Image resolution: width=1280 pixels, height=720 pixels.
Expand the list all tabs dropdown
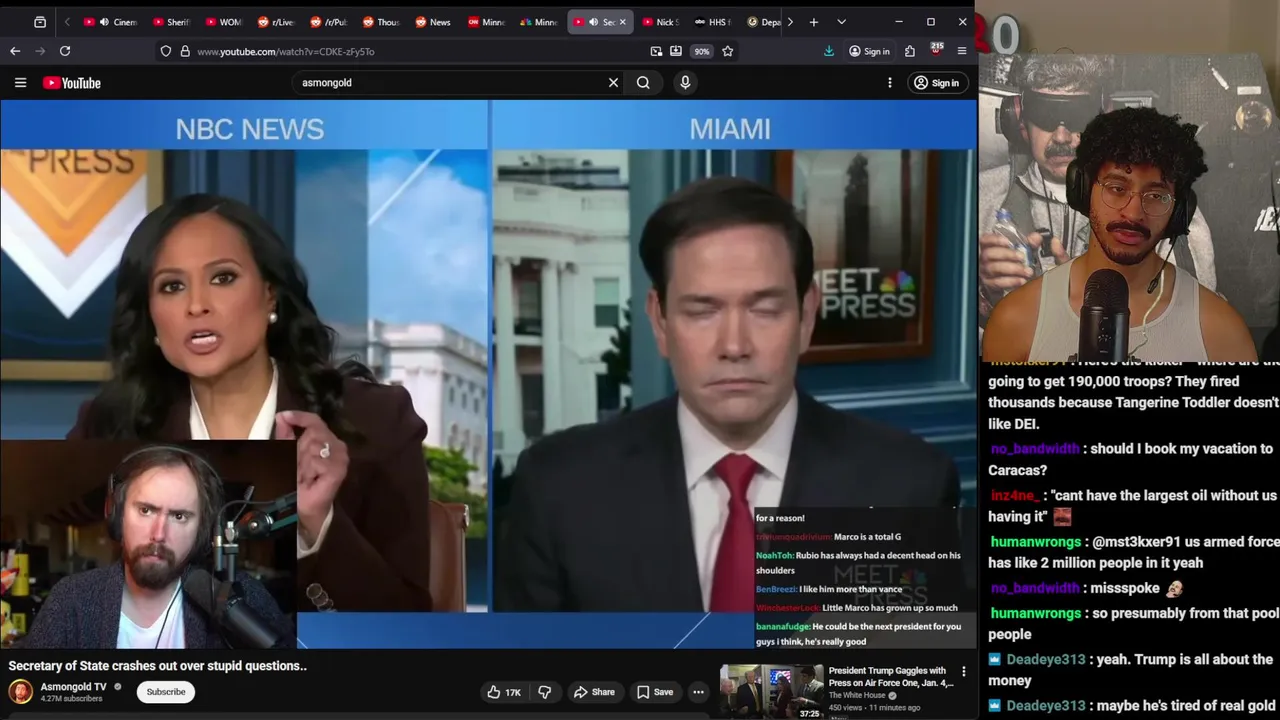[x=841, y=22]
